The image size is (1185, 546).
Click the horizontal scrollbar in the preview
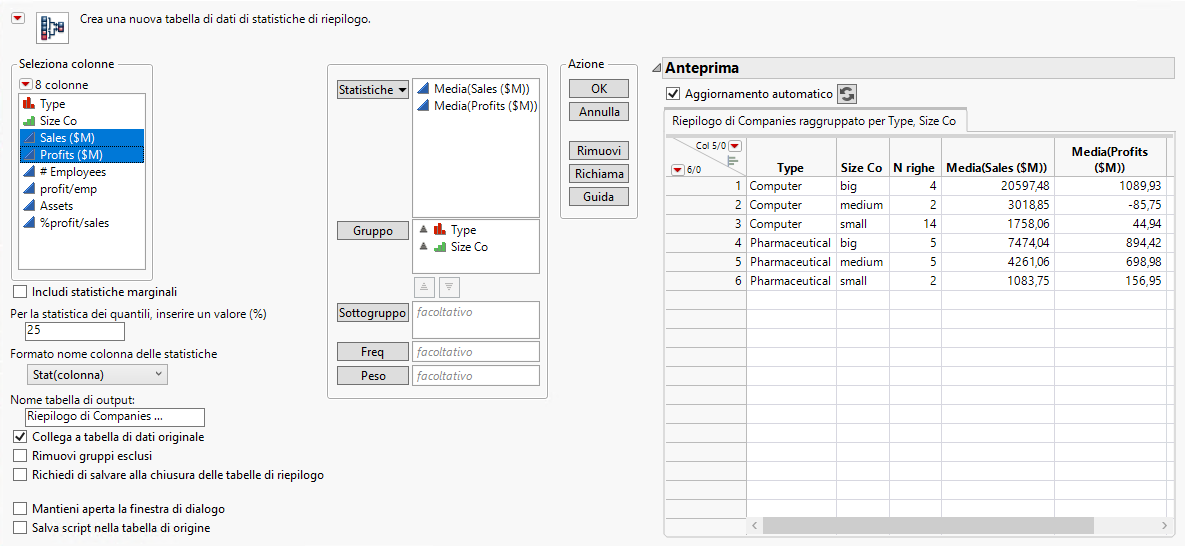tap(928, 525)
